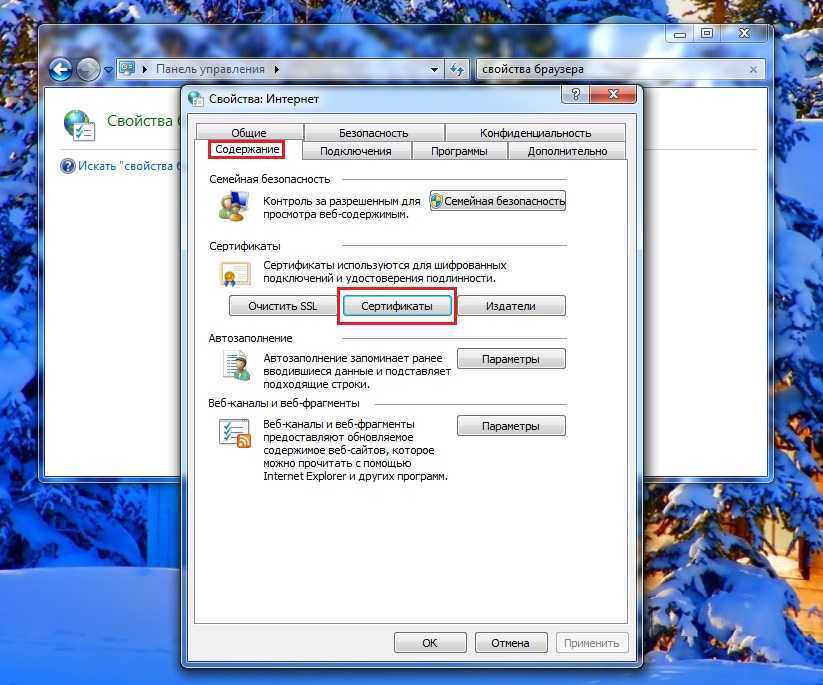
Task: Click the Очистить SSL button
Action: 282,306
